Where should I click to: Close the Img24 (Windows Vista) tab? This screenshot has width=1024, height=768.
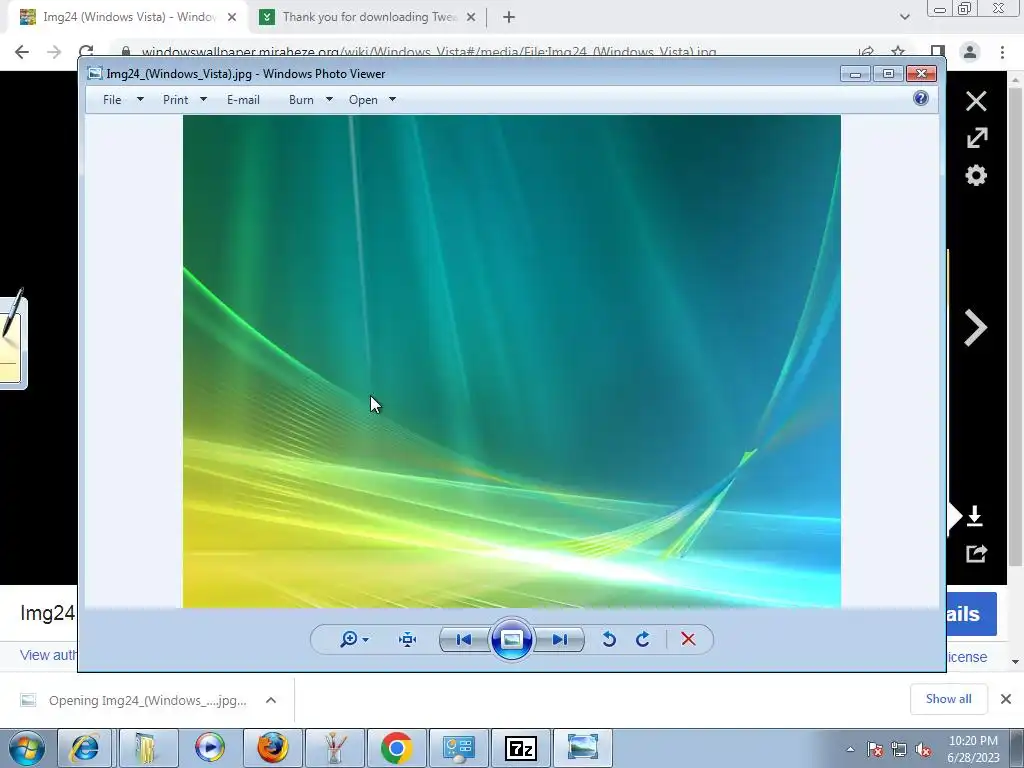[232, 17]
